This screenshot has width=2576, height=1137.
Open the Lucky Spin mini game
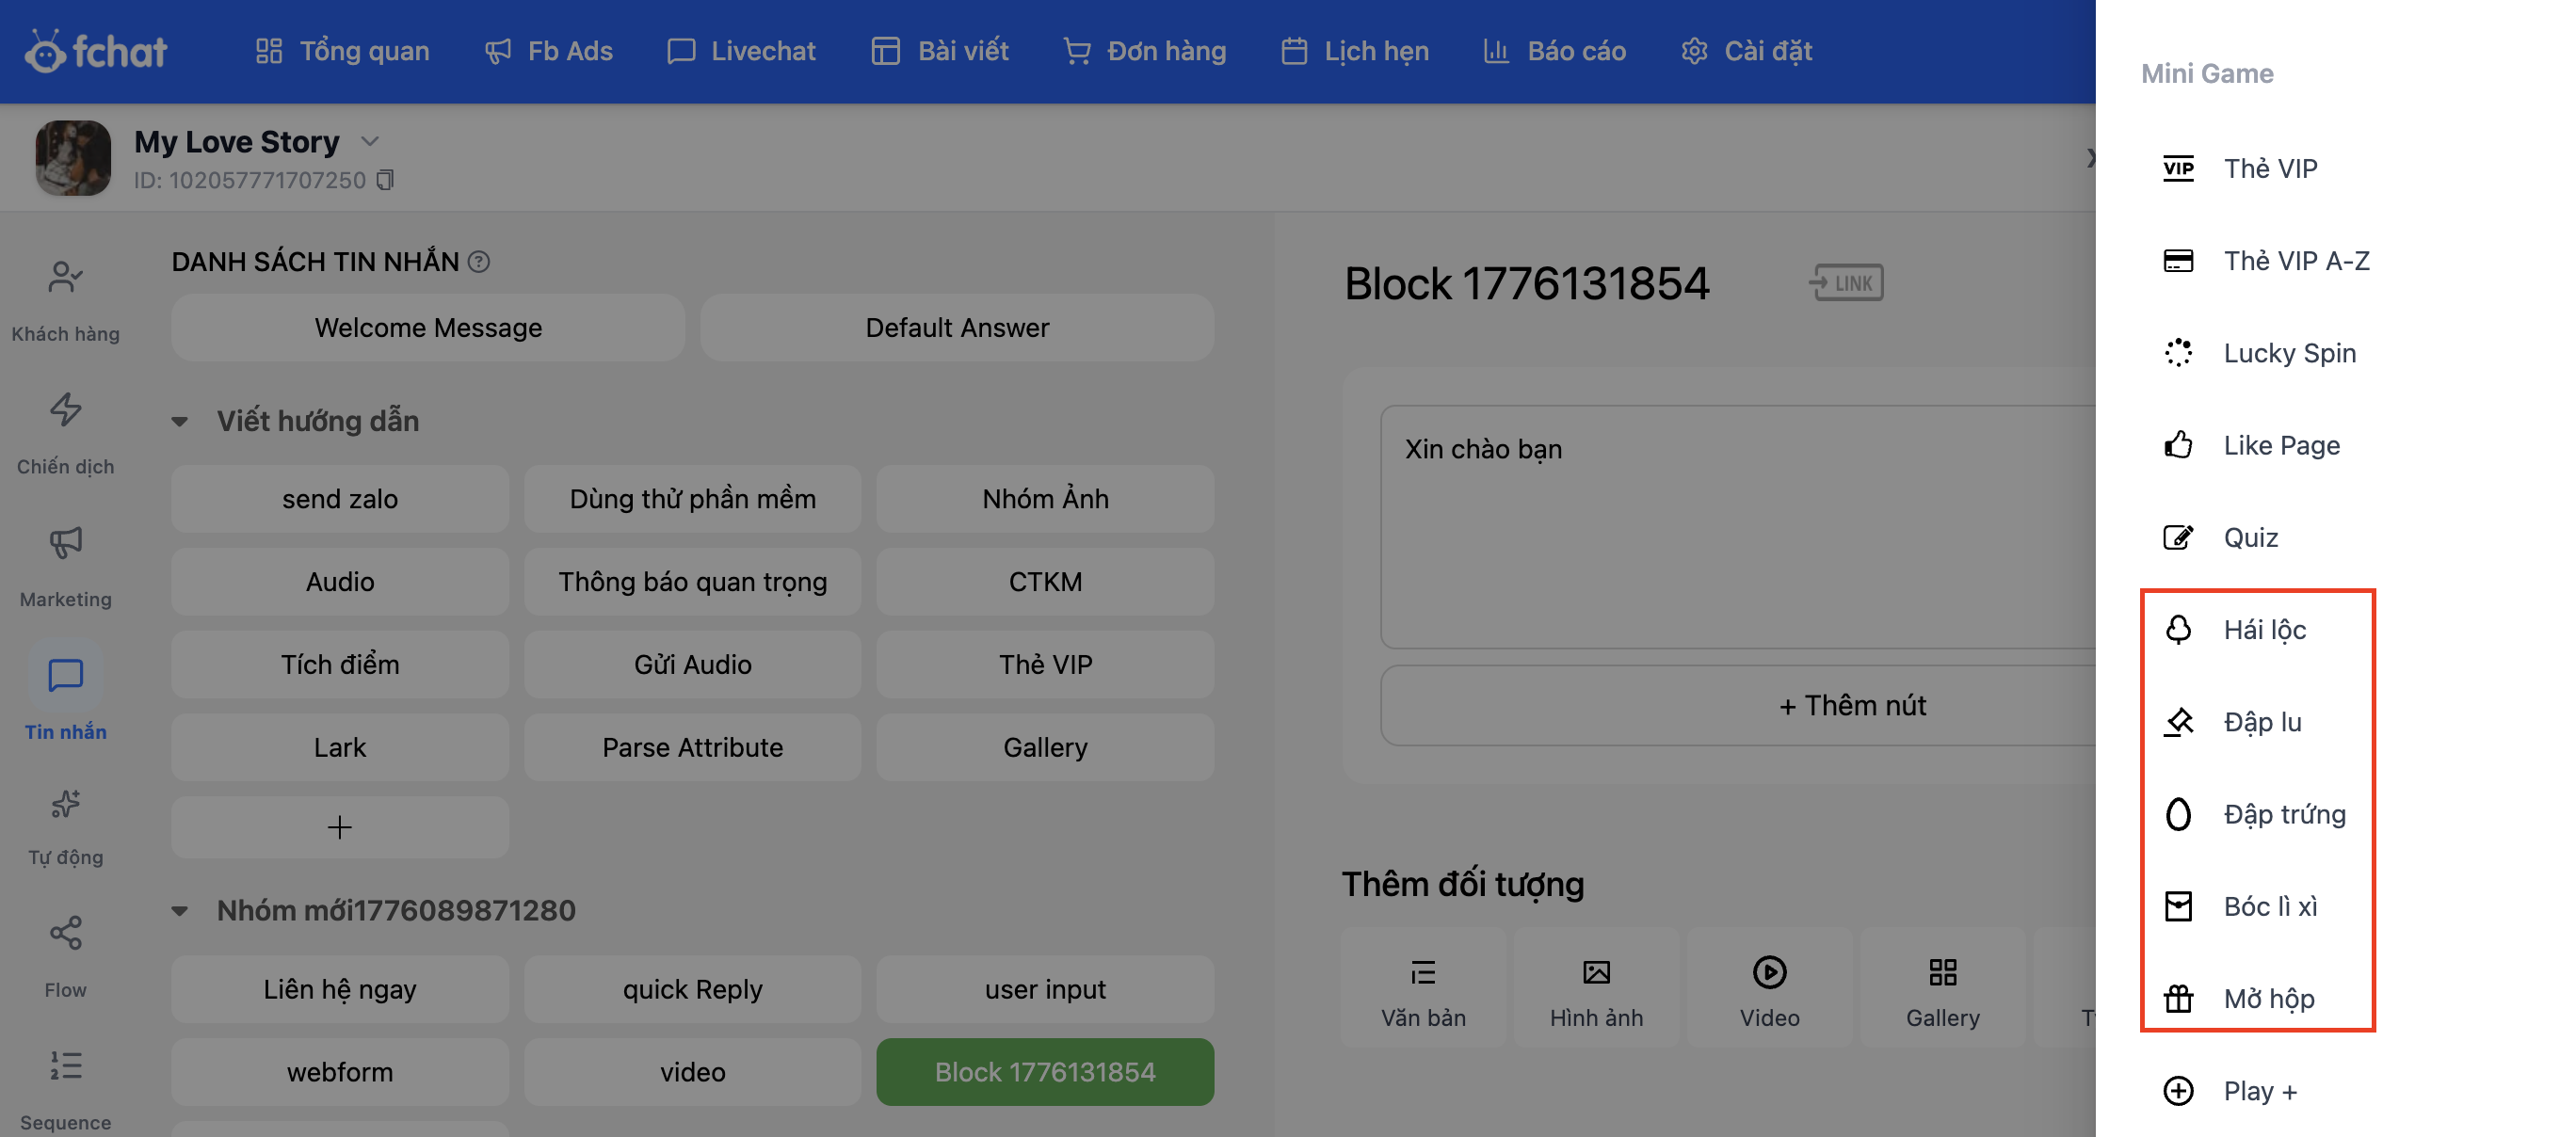tap(2288, 353)
